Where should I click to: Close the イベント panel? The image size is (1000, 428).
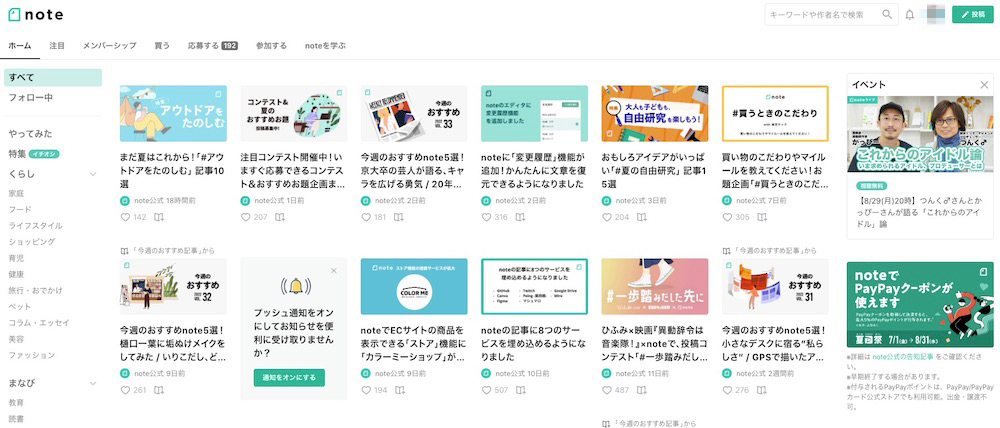(x=984, y=84)
